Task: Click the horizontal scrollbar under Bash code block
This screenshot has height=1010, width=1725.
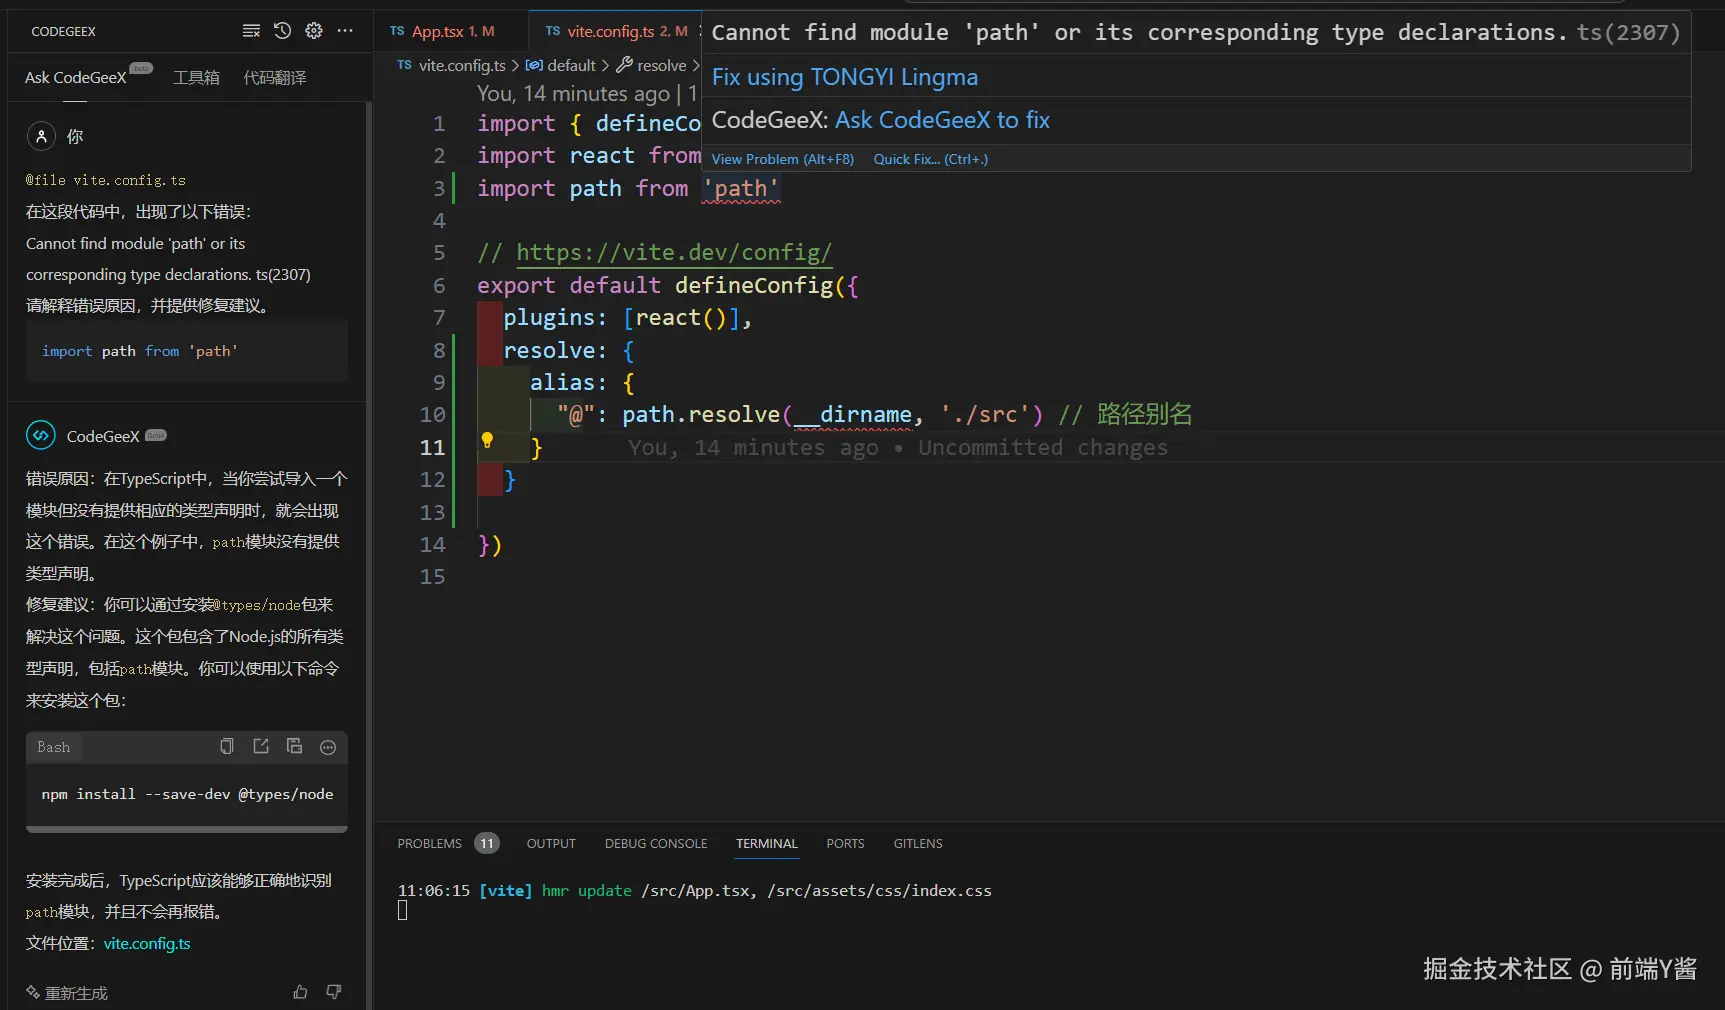Action: coord(187,829)
